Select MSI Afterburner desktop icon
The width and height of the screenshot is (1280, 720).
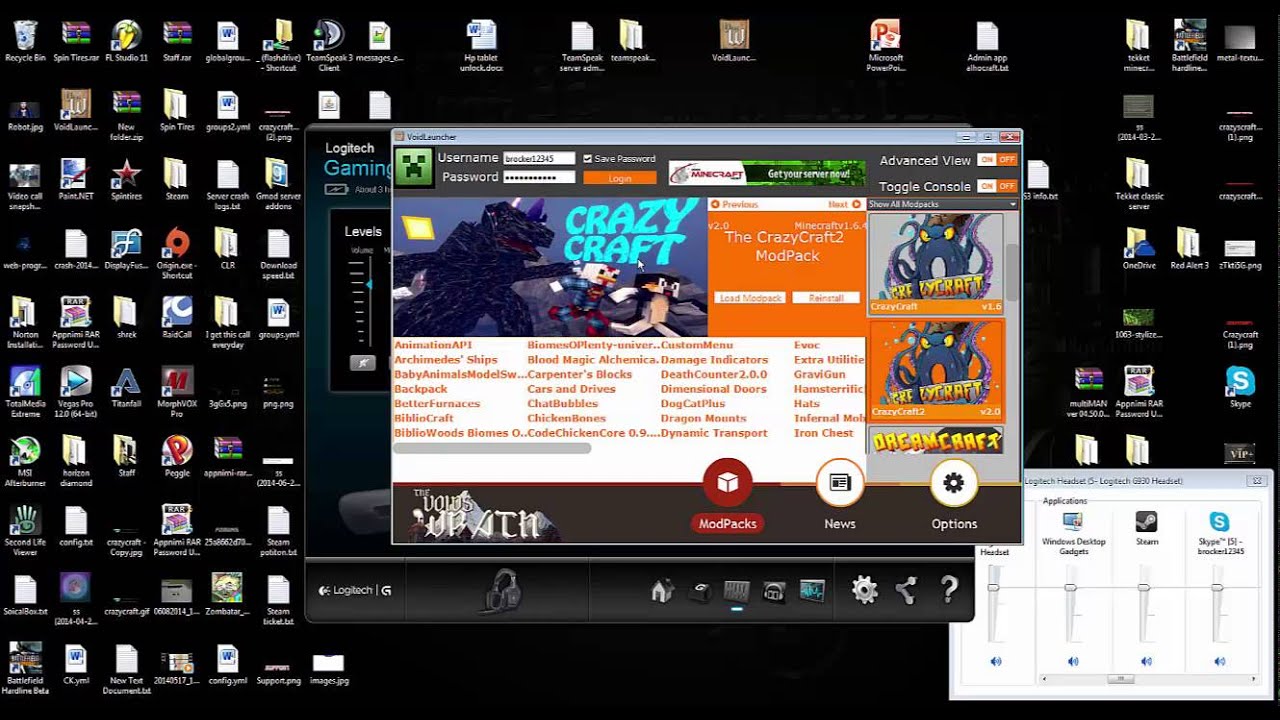(25, 462)
